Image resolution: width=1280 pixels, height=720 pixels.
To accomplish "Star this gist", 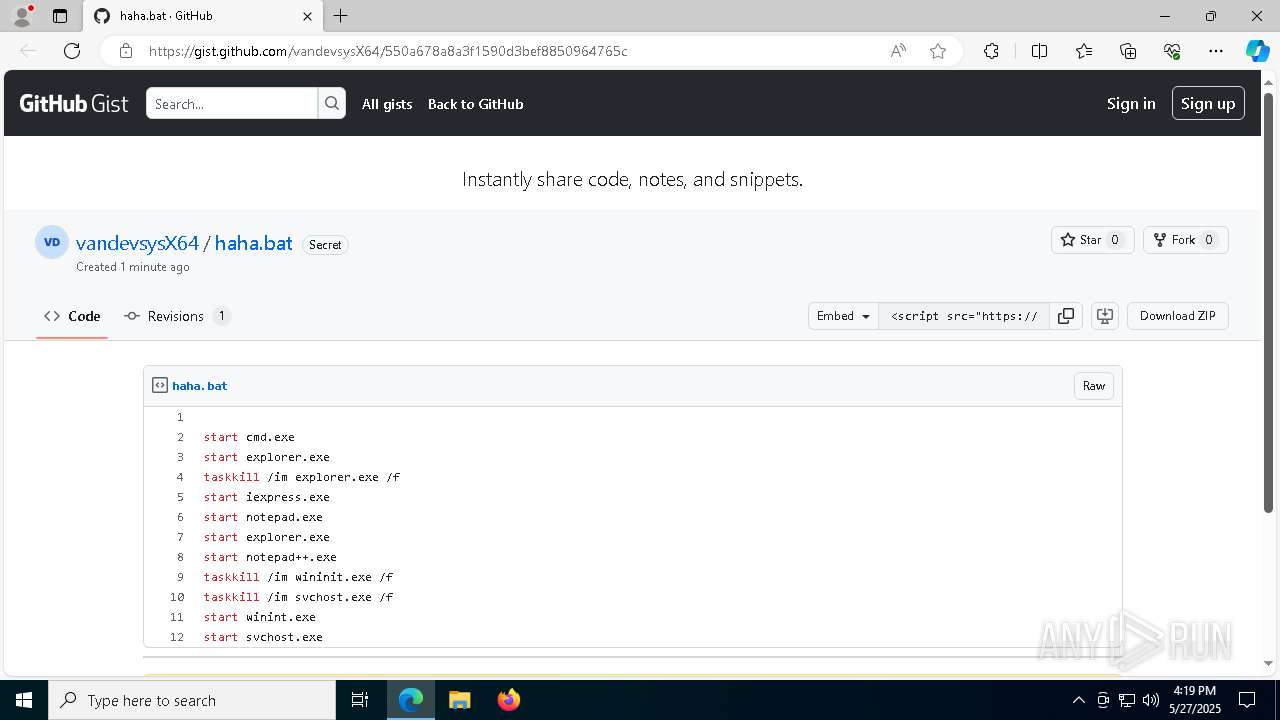I will click(x=1092, y=240).
